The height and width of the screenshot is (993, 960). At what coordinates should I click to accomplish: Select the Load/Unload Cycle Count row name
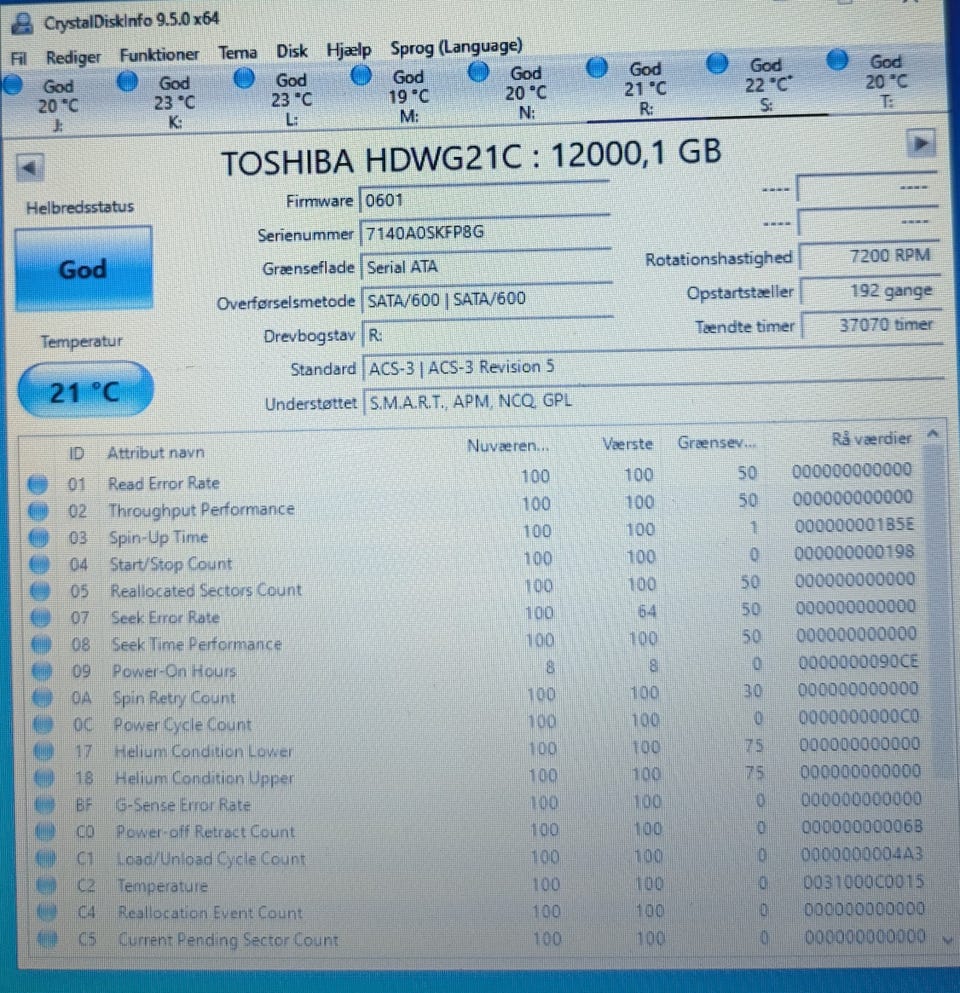click(x=211, y=859)
